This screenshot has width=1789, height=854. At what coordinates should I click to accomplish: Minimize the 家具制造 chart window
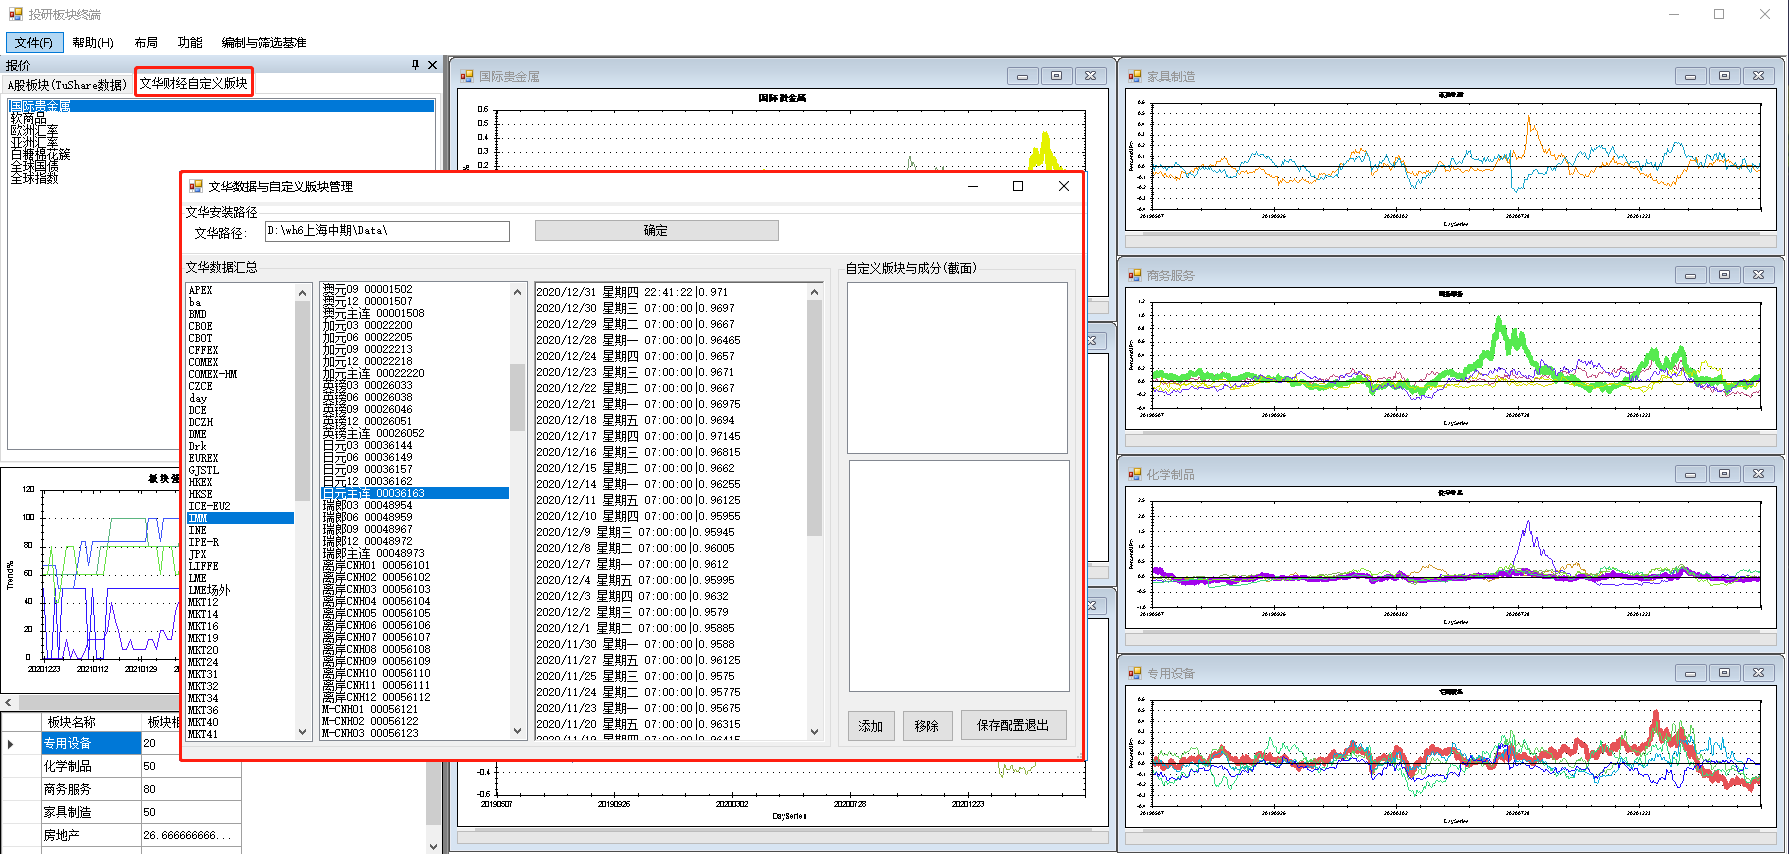[x=1690, y=76]
